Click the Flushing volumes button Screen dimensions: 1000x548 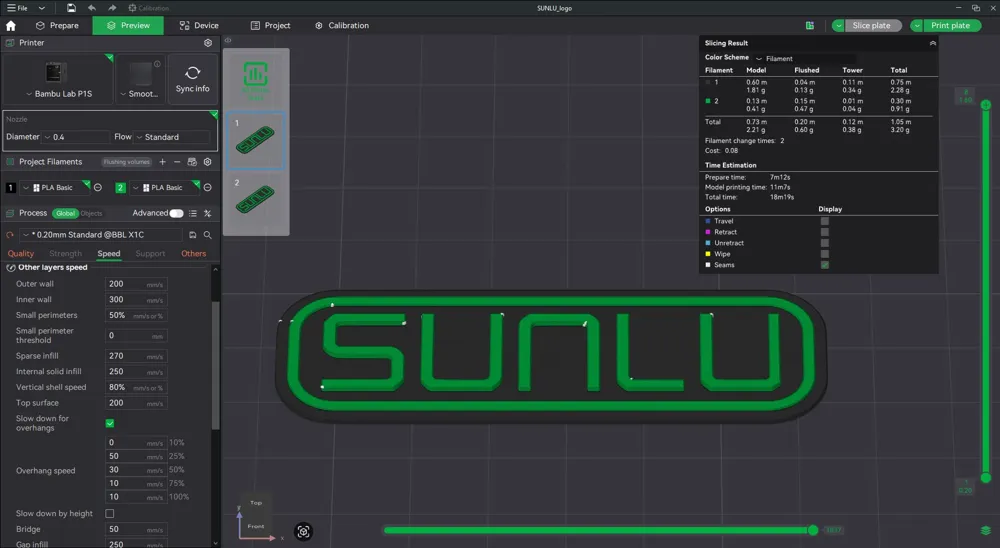point(126,162)
